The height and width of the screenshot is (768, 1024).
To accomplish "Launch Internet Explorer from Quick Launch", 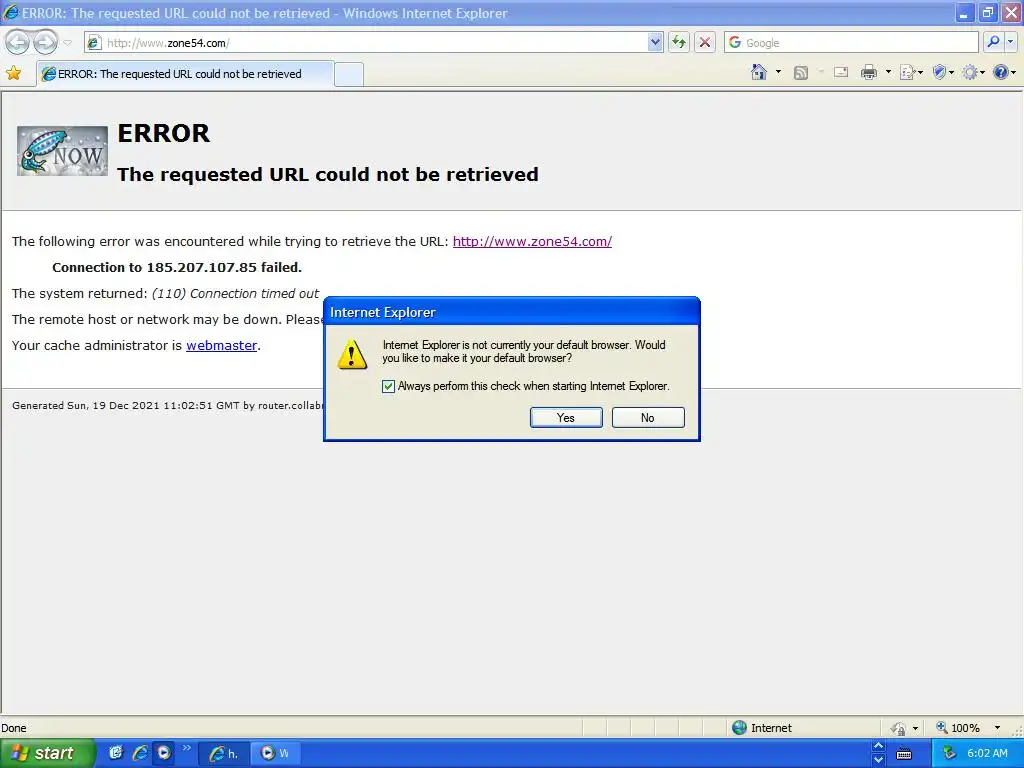I will (140, 753).
